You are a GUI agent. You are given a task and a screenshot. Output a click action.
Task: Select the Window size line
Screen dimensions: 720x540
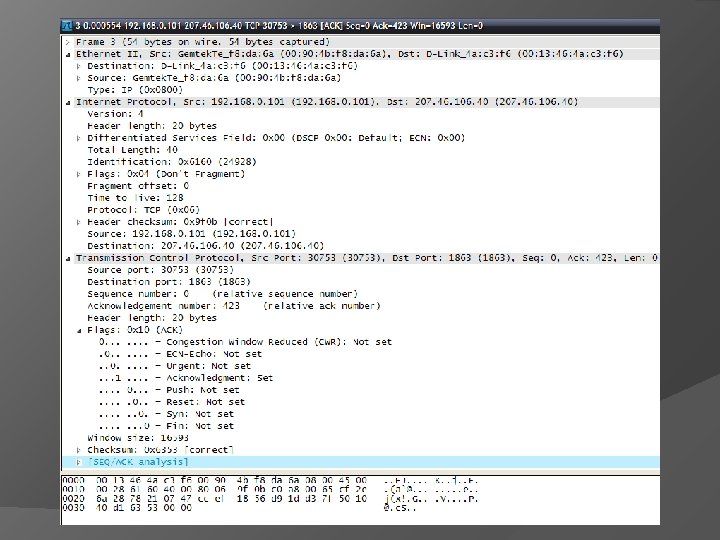coord(138,438)
